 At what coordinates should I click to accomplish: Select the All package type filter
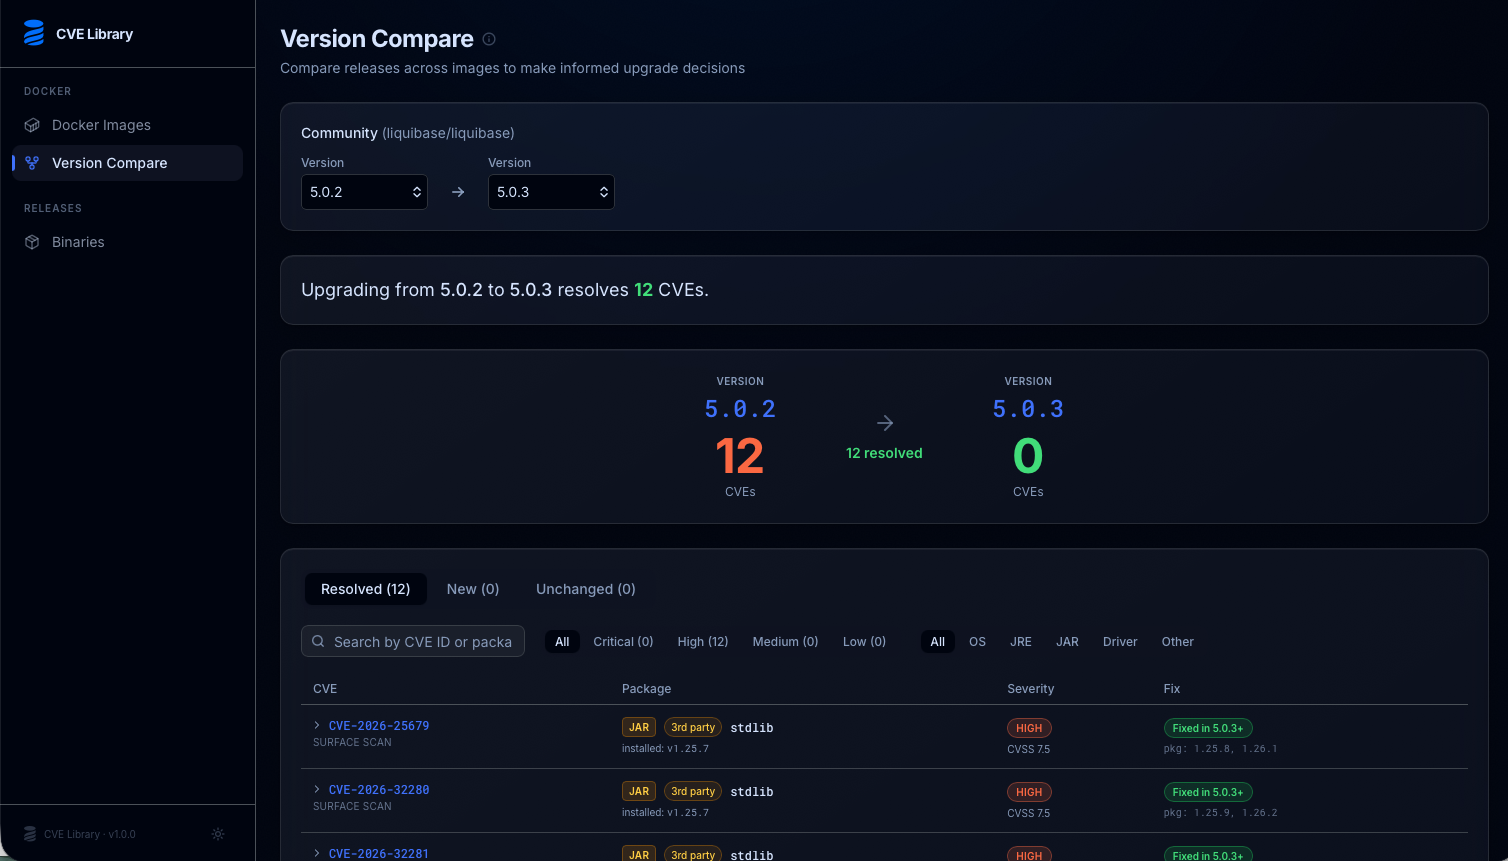(x=938, y=642)
